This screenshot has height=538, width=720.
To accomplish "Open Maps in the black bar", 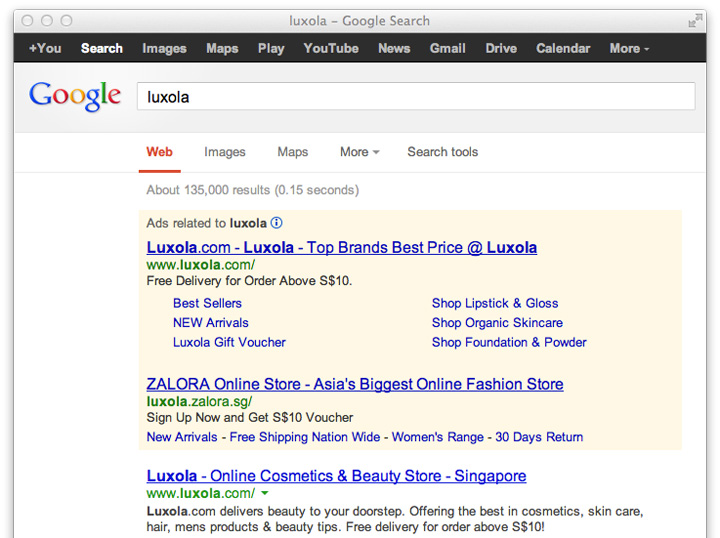I will tap(222, 49).
